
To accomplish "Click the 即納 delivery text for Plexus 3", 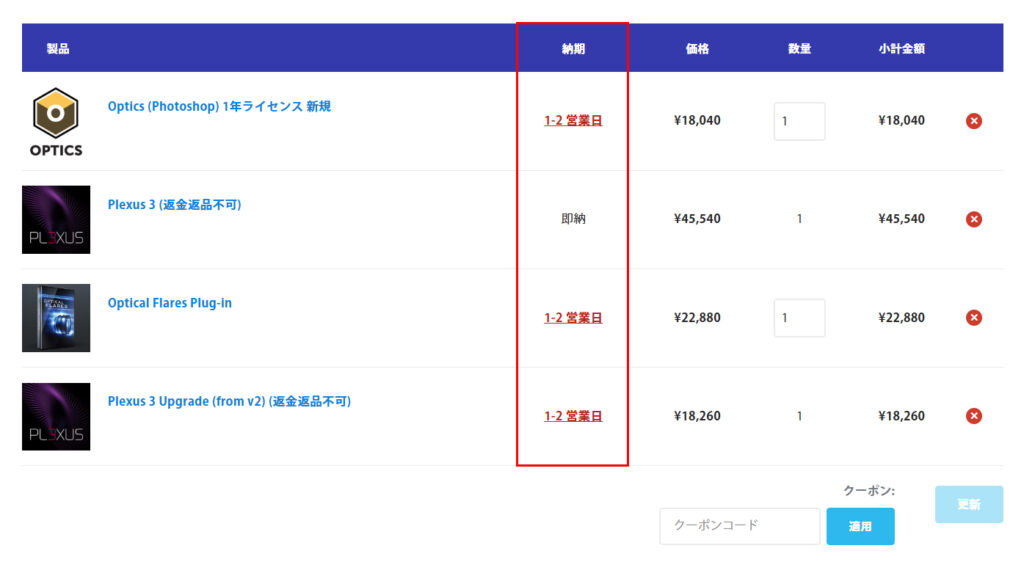I will point(573,219).
